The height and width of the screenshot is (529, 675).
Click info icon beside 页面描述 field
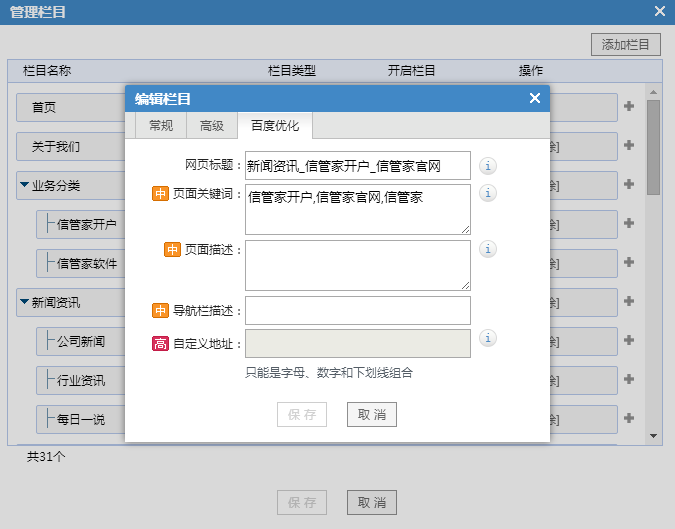point(488,249)
